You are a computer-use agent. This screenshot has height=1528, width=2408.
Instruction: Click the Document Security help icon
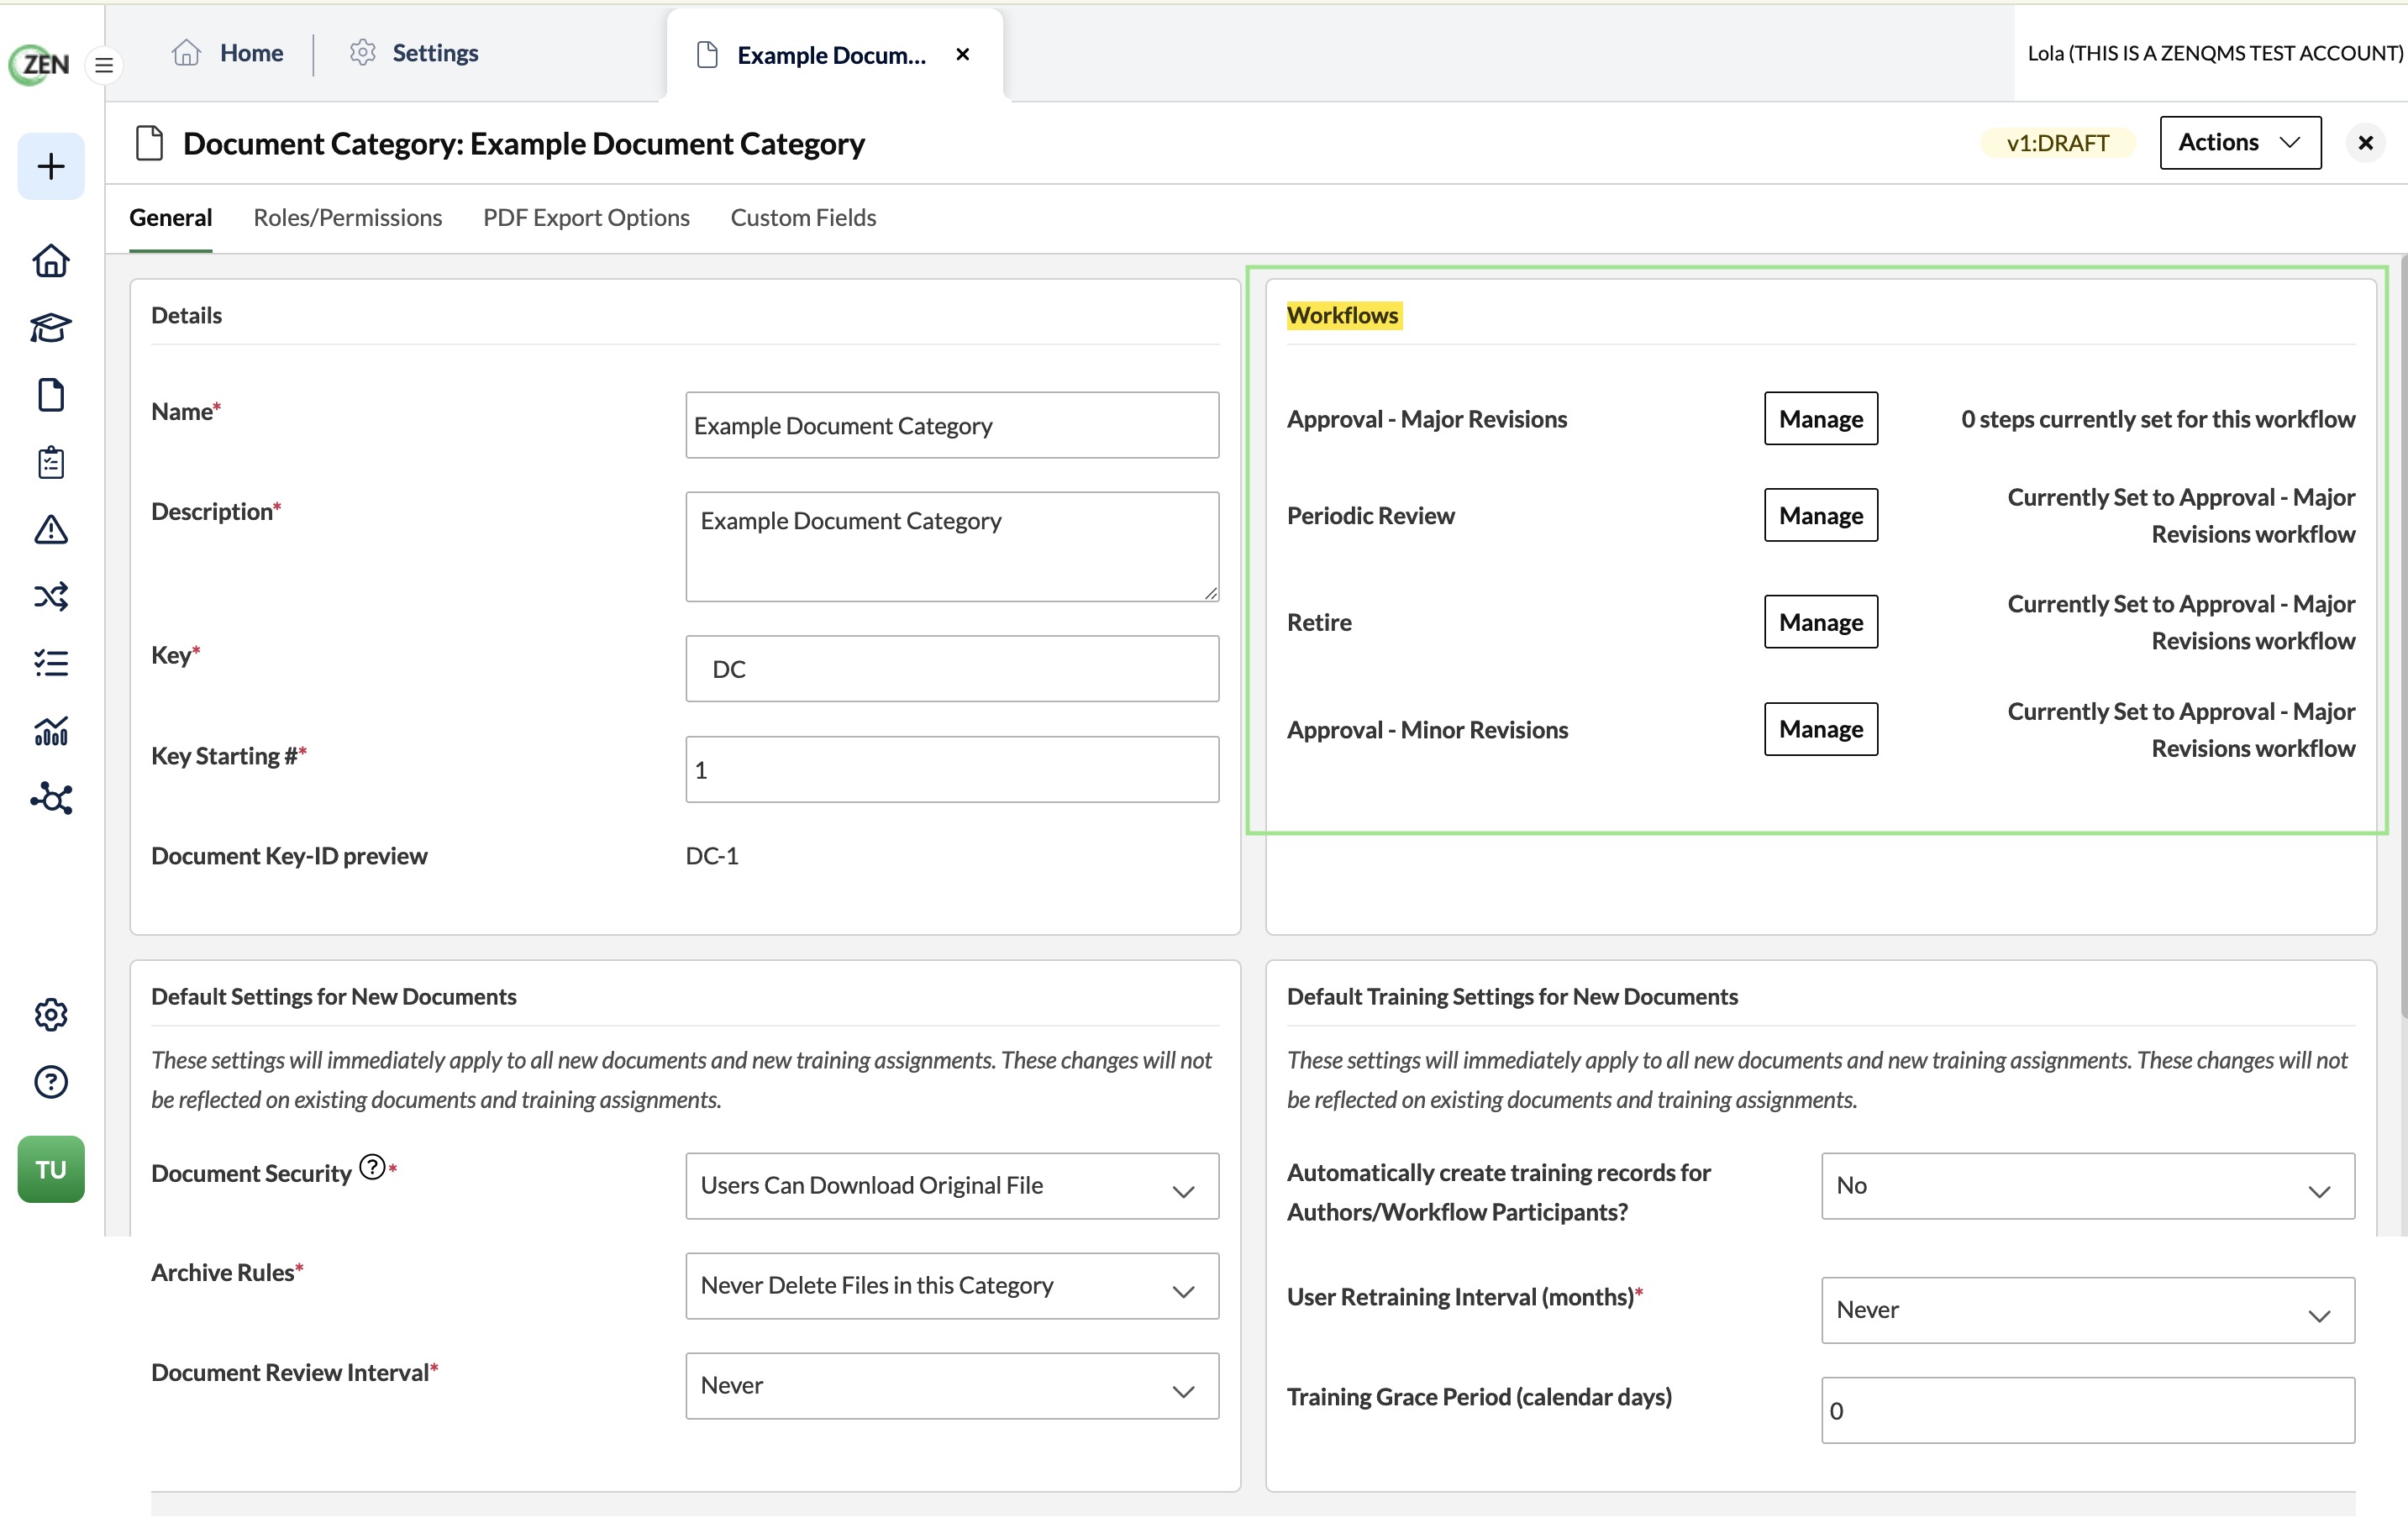[372, 1167]
